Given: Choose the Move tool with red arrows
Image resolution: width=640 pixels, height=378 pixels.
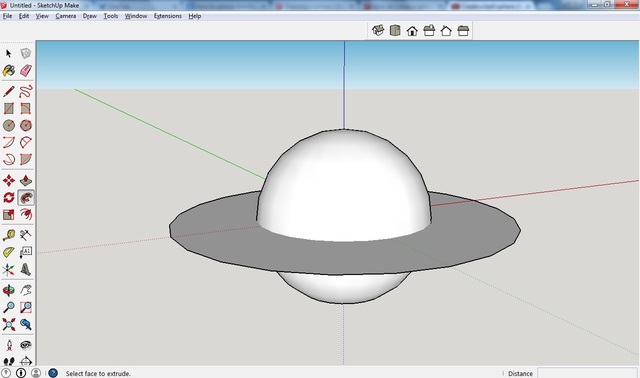Looking at the screenshot, I should pyautogui.click(x=9, y=180).
